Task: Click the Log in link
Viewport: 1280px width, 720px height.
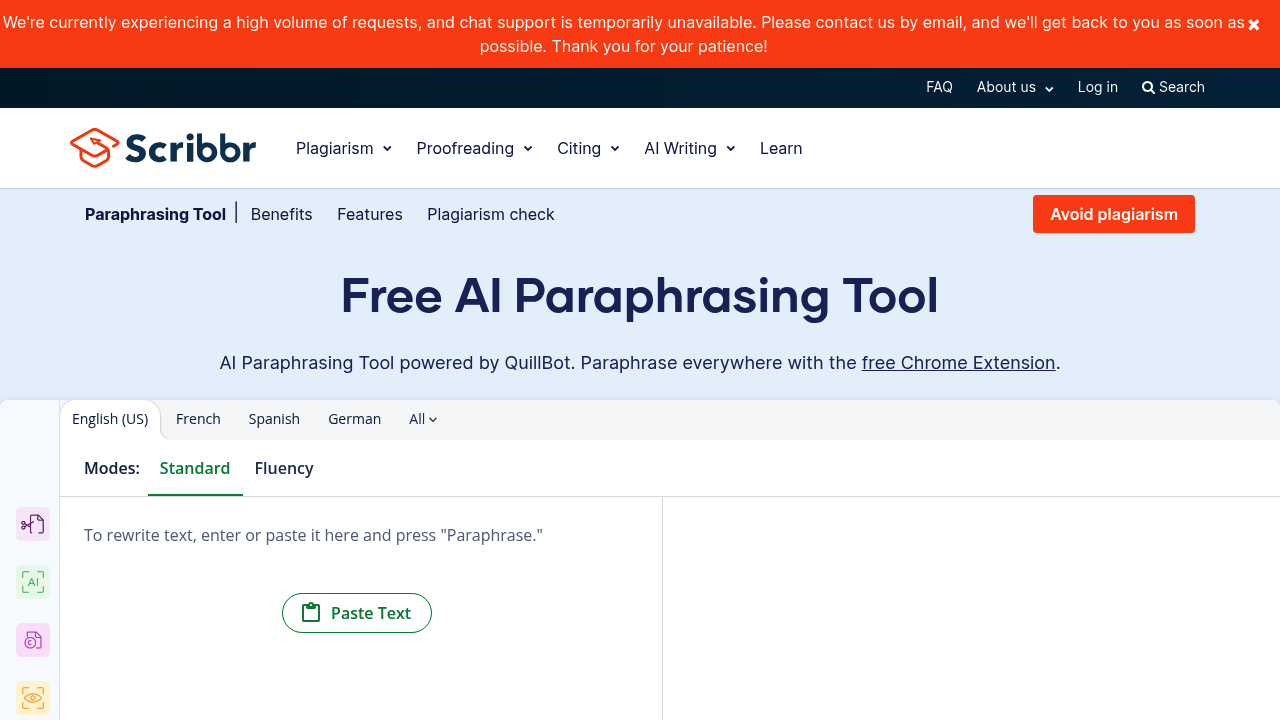Action: coord(1098,87)
